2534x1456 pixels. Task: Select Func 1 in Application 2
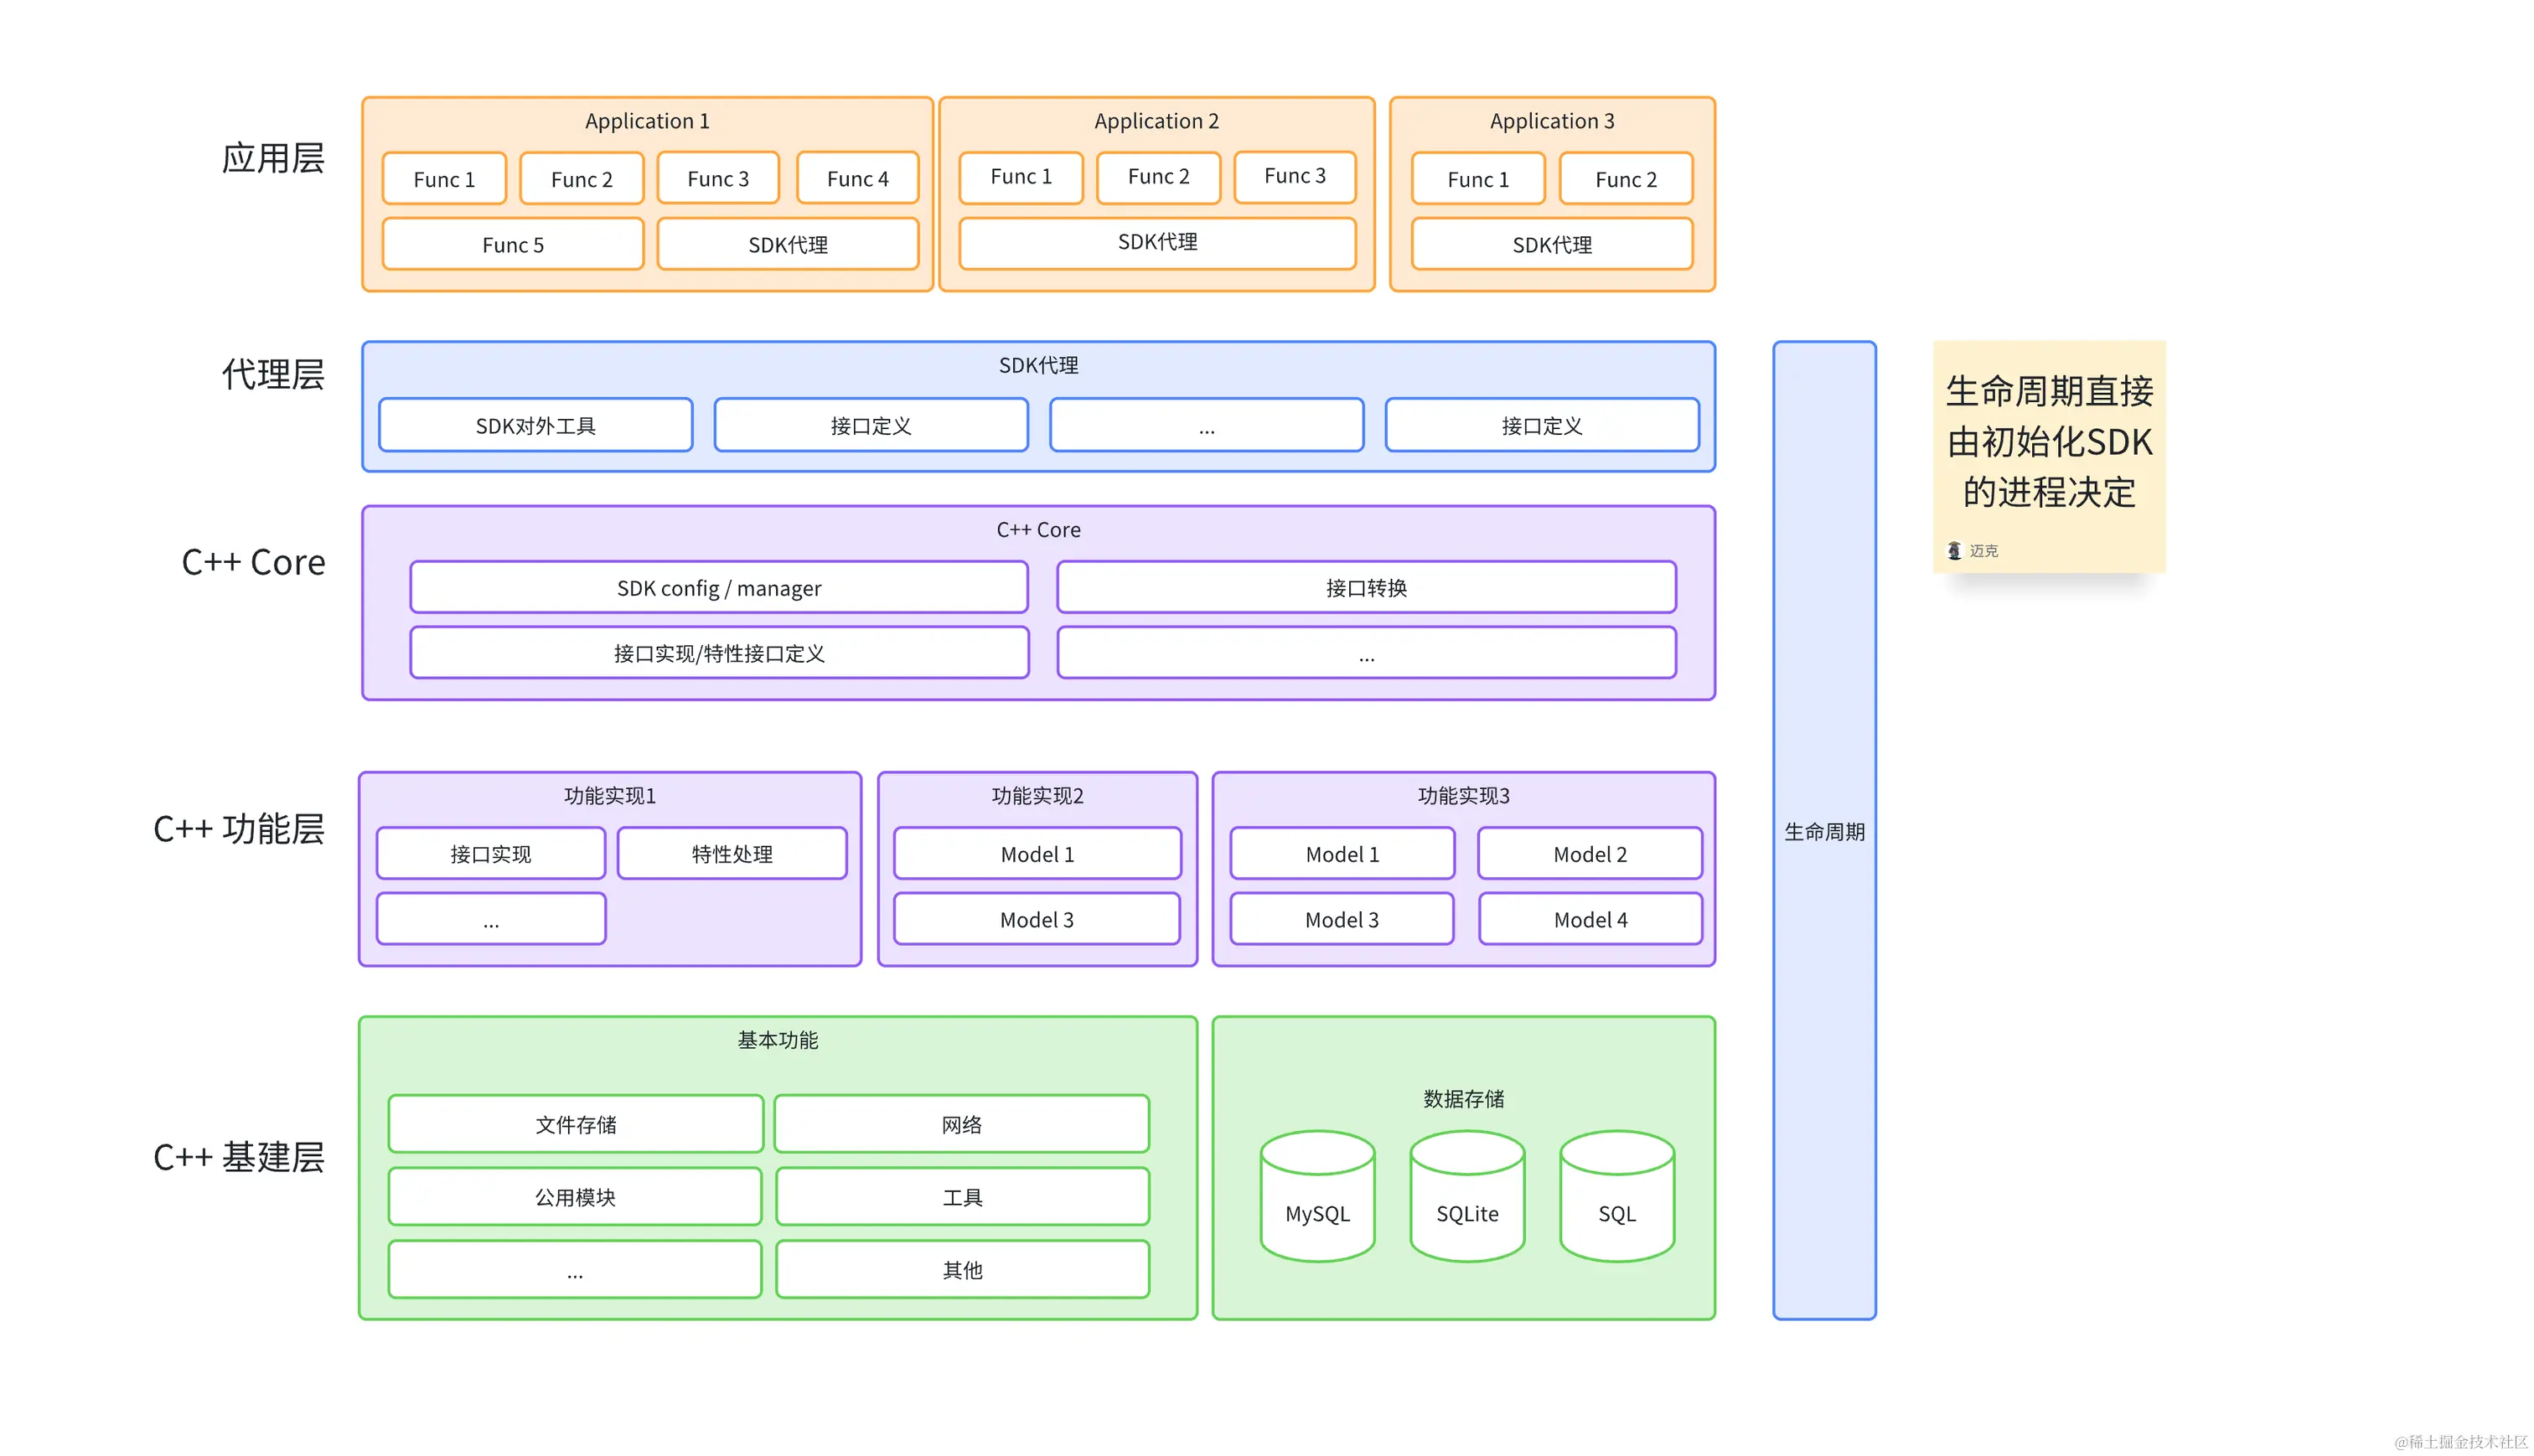tap(1021, 177)
